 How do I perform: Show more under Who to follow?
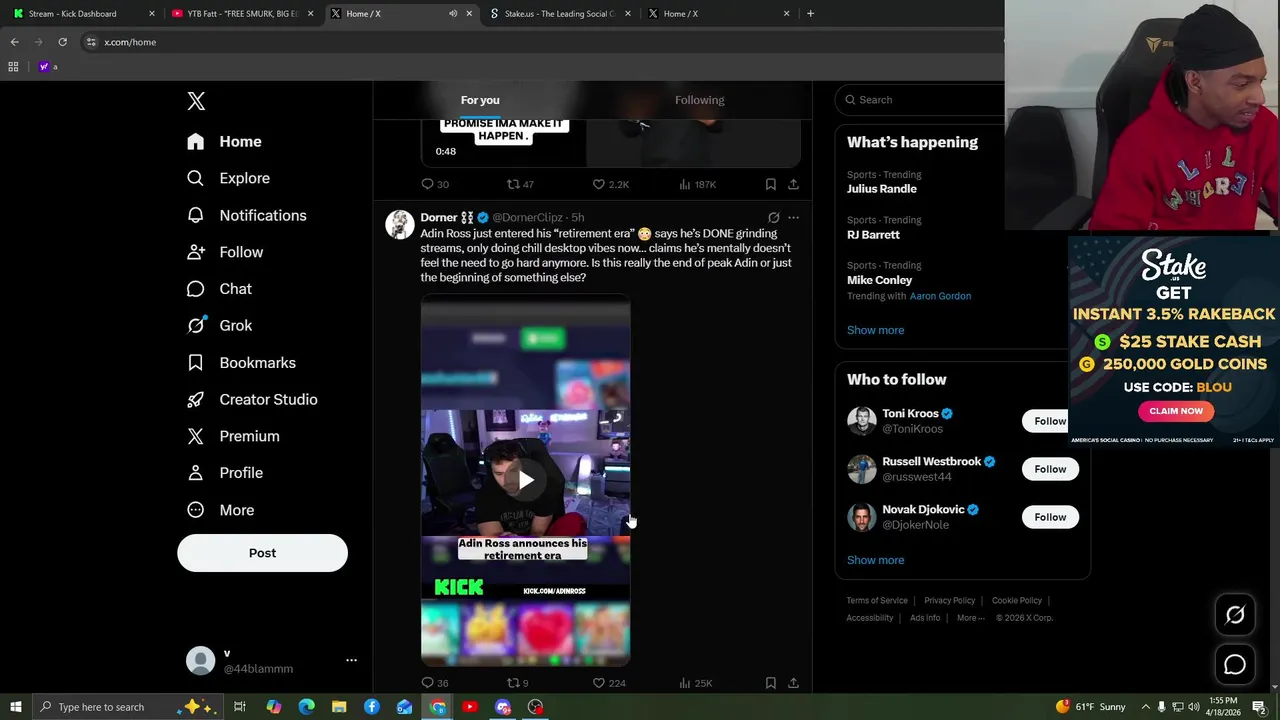coord(875,560)
